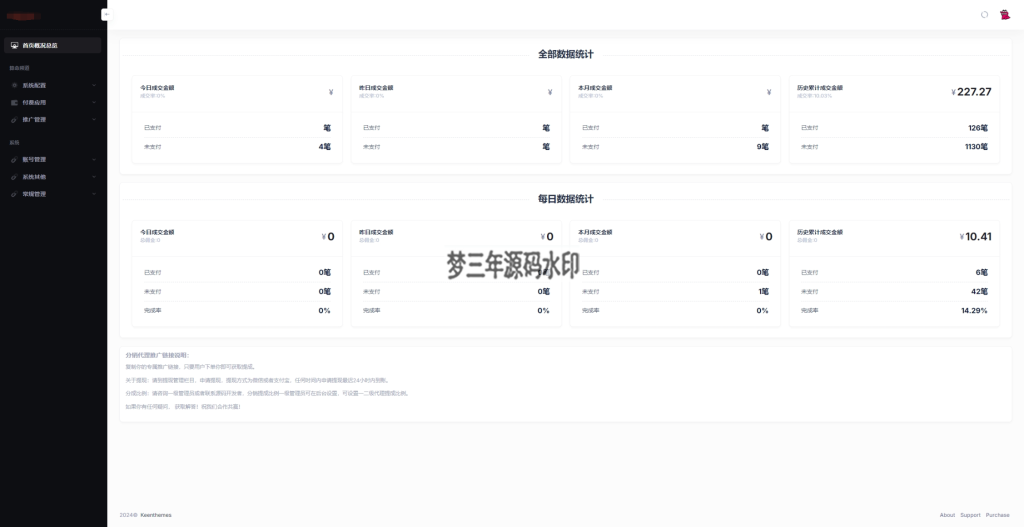Click the 首页概况总览 monitor icon in sidebar
The width and height of the screenshot is (1024, 527).
(13, 45)
